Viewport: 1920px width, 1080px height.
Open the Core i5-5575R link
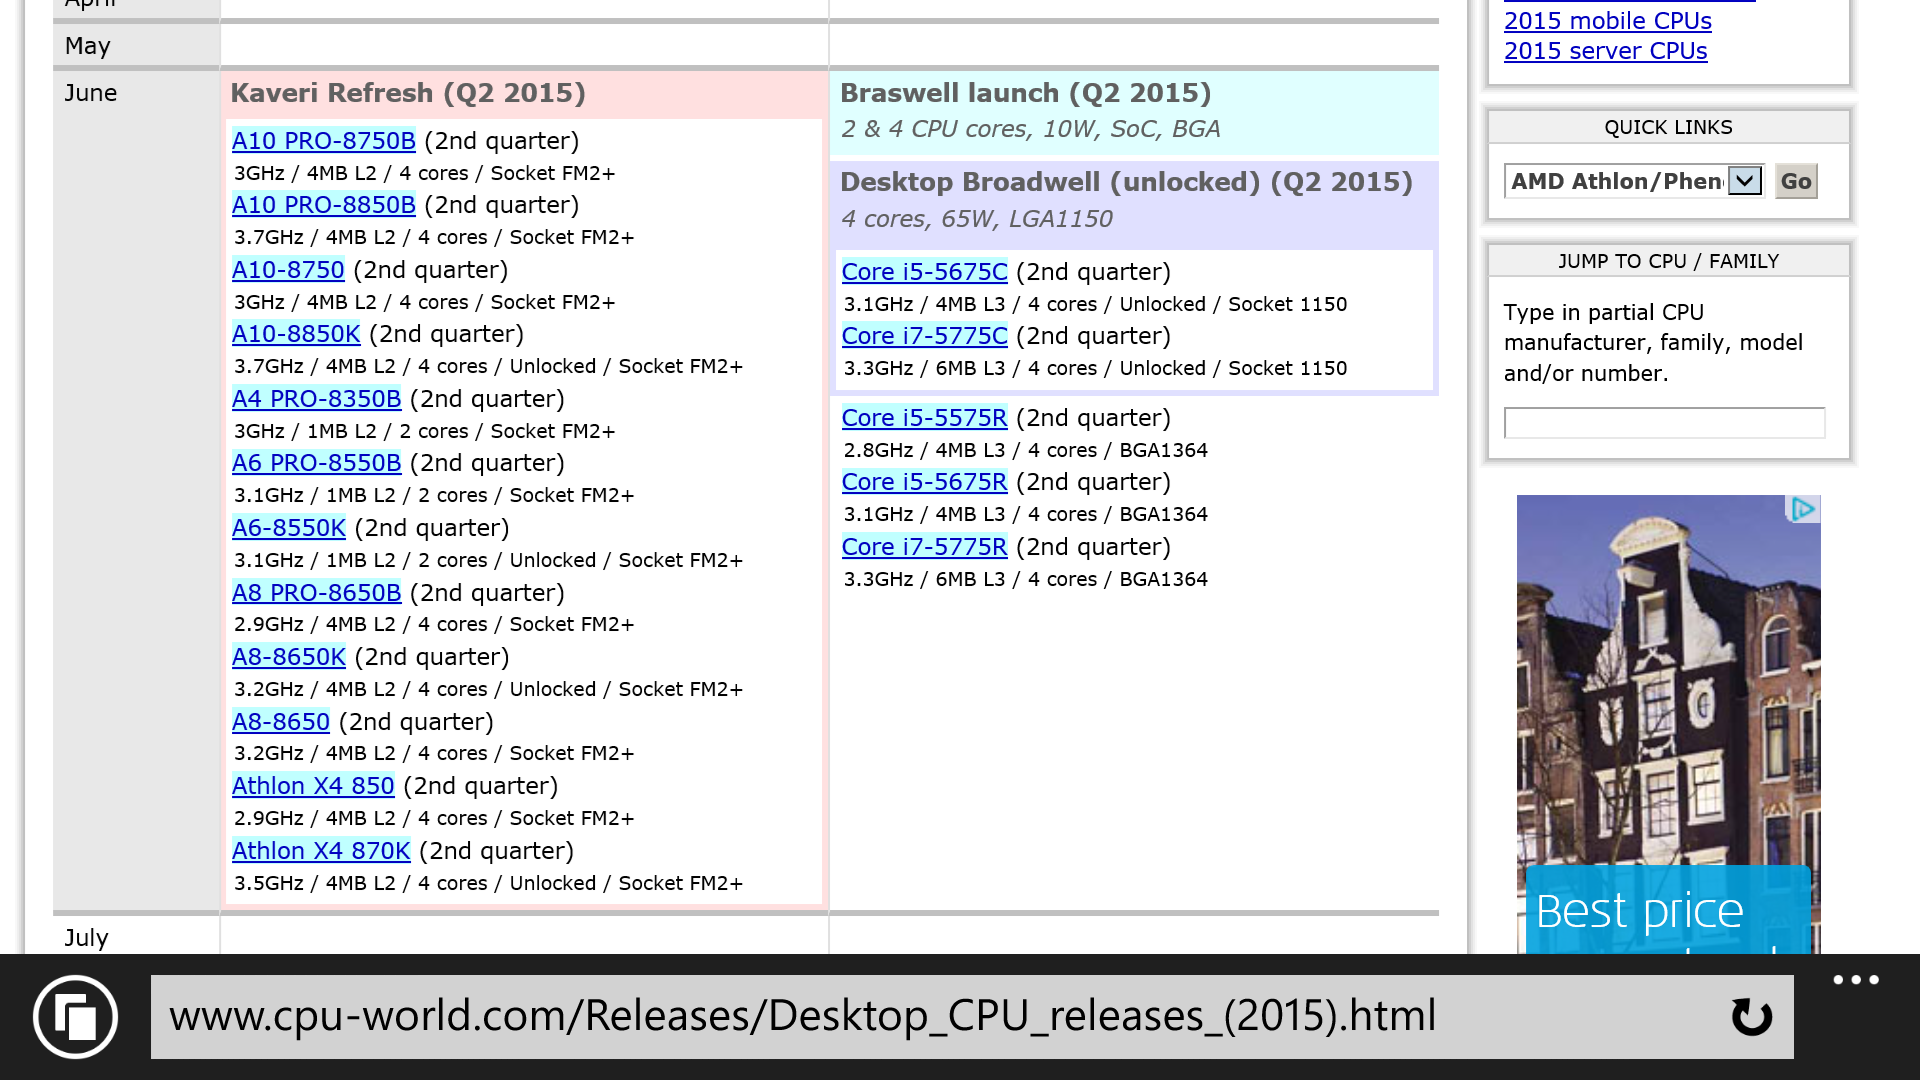tap(924, 418)
